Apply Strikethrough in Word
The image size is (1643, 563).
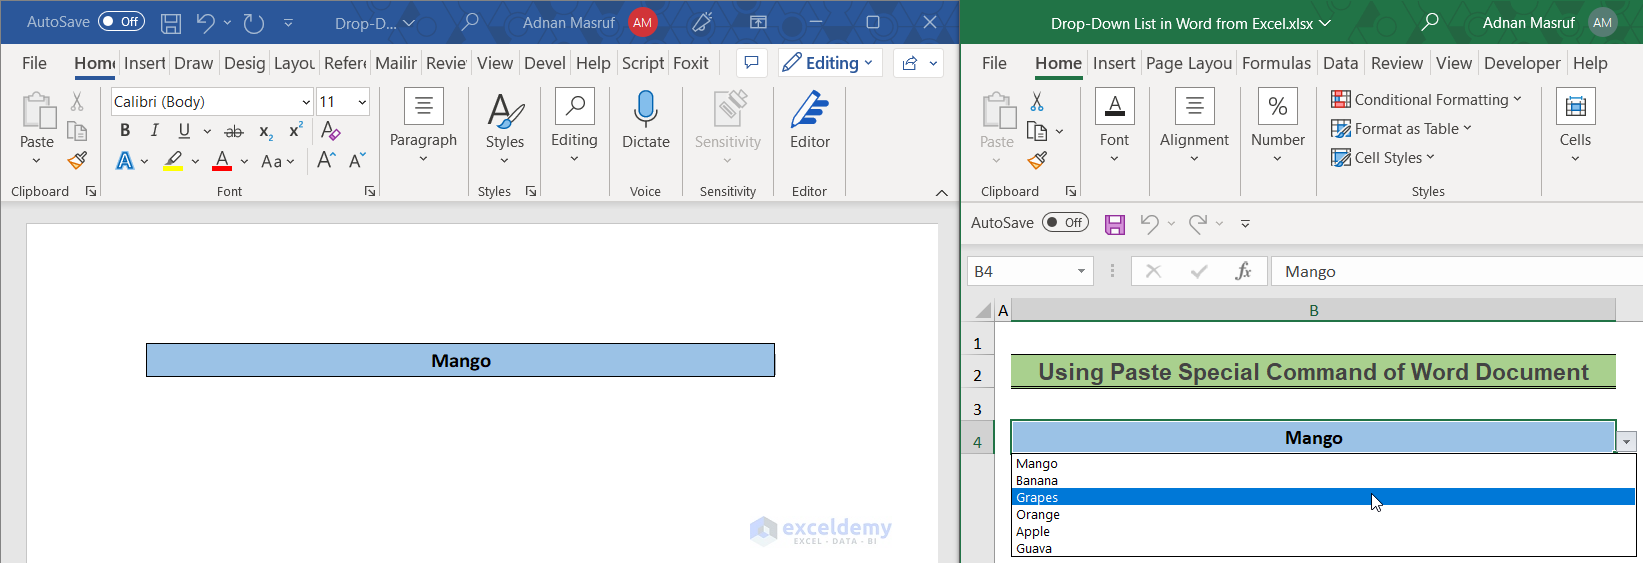point(234,131)
